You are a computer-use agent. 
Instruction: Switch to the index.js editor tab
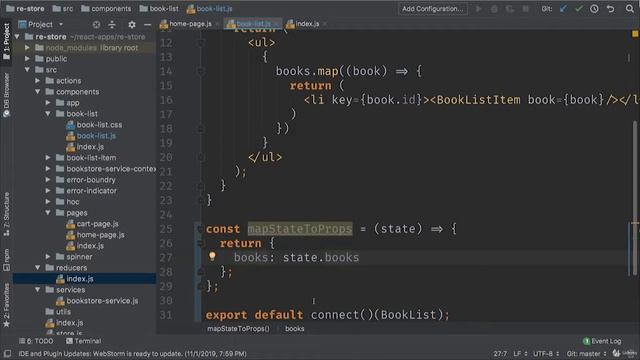pos(307,24)
